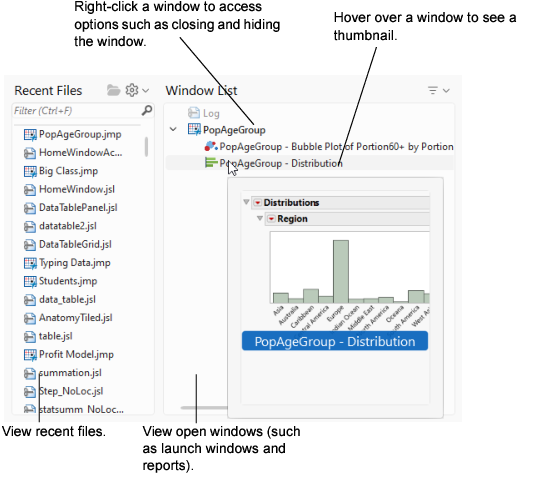Open the folder icon in Recent Files

[x=113, y=90]
